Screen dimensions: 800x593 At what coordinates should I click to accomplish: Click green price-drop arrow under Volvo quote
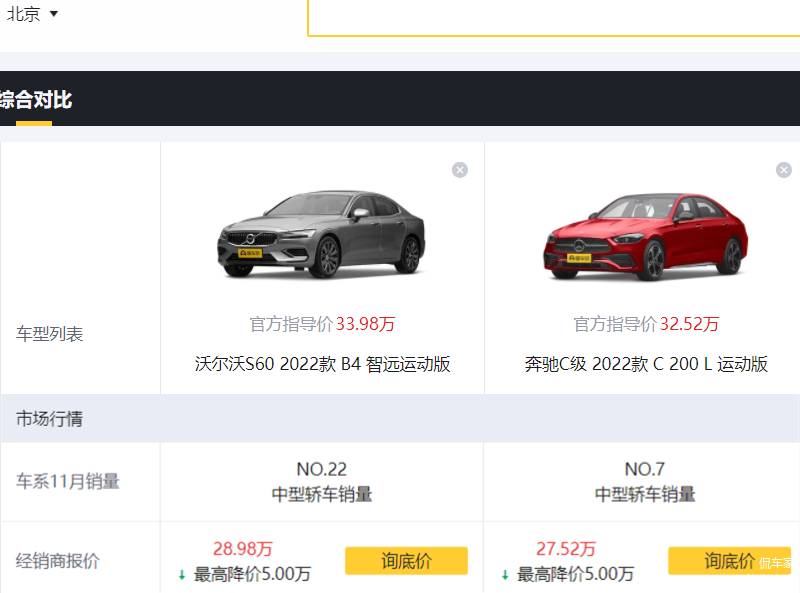coord(182,575)
